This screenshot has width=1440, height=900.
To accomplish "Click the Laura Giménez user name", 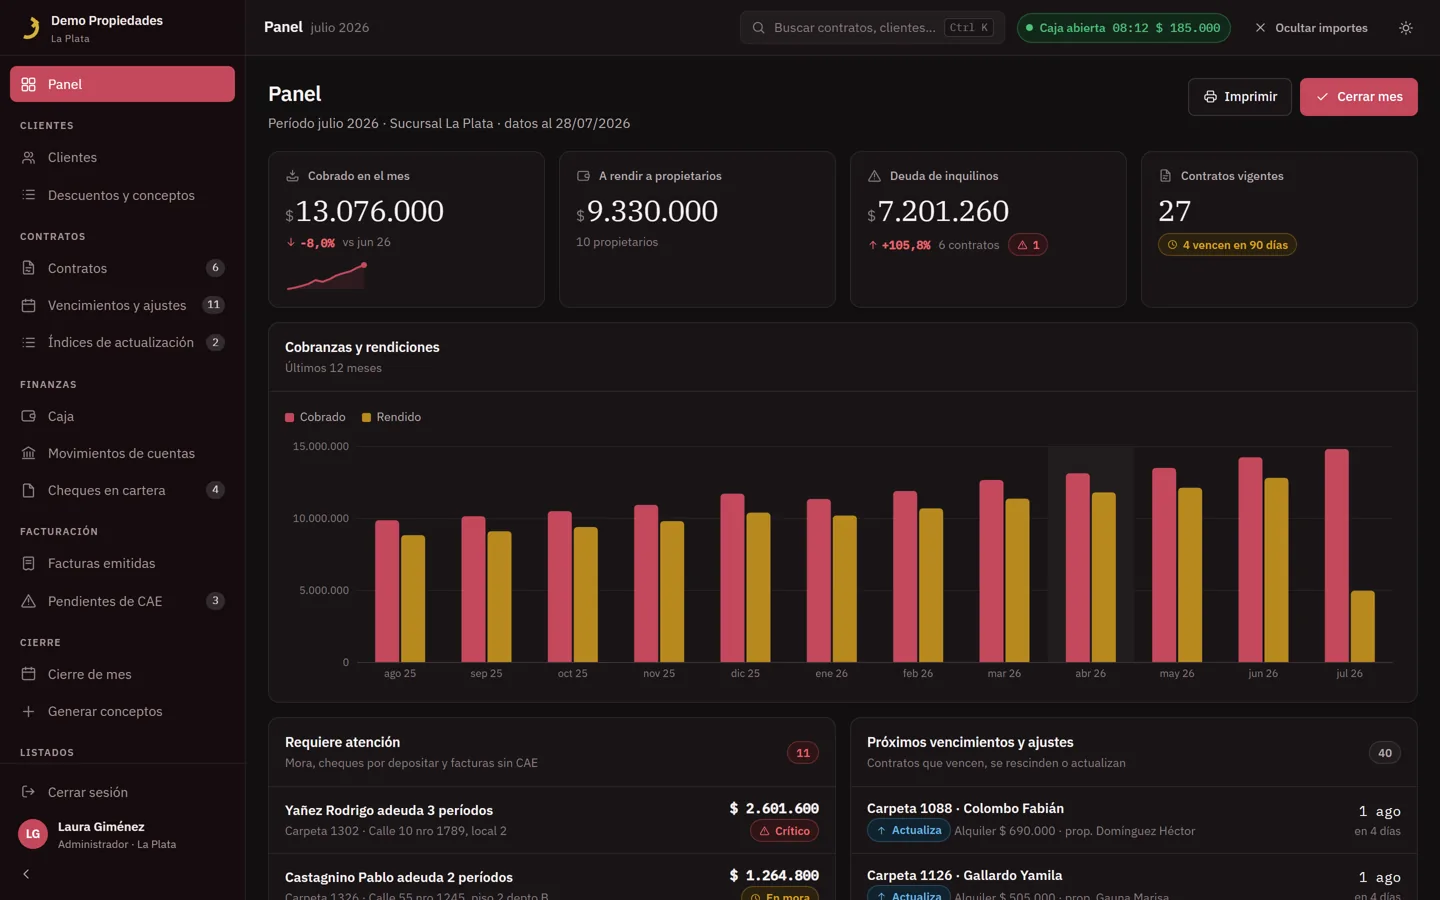I will [x=101, y=827].
